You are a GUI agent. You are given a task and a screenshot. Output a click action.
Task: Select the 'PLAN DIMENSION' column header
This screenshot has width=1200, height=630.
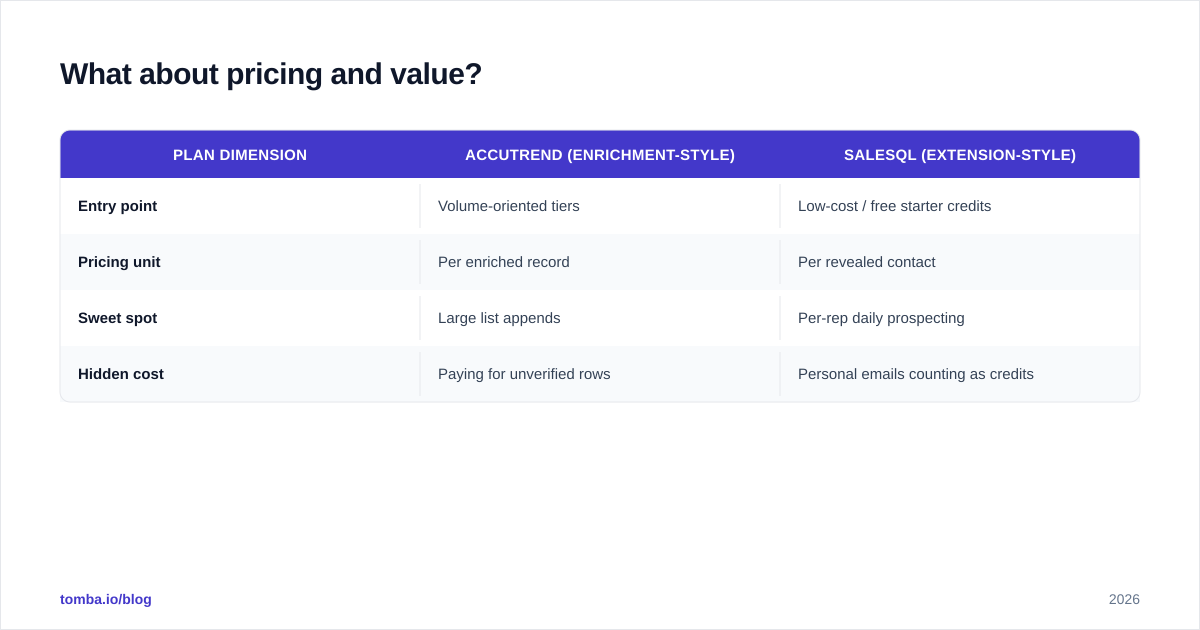[x=240, y=155]
